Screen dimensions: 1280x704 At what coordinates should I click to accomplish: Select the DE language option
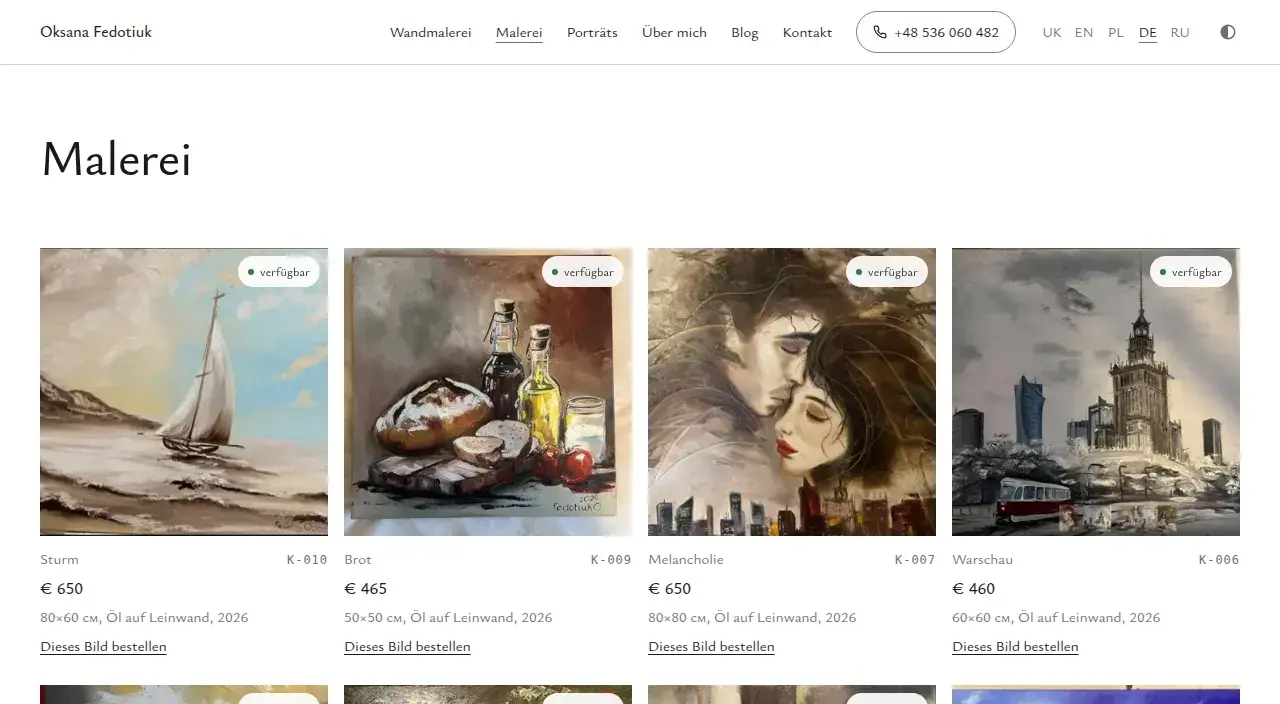[x=1148, y=32]
